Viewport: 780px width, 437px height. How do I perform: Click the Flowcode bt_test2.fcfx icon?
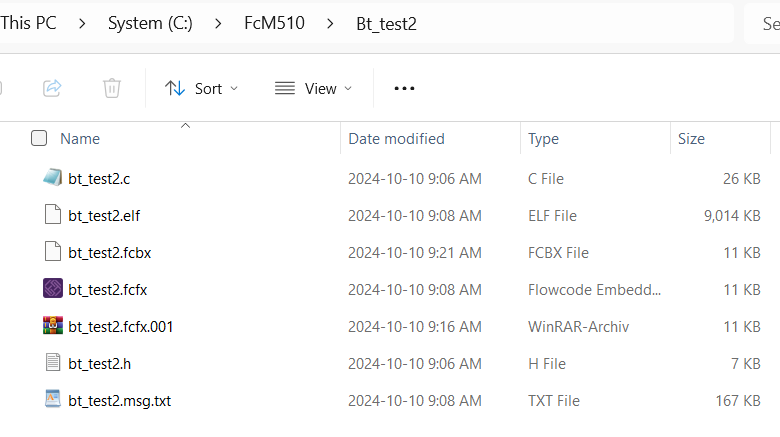pos(53,289)
